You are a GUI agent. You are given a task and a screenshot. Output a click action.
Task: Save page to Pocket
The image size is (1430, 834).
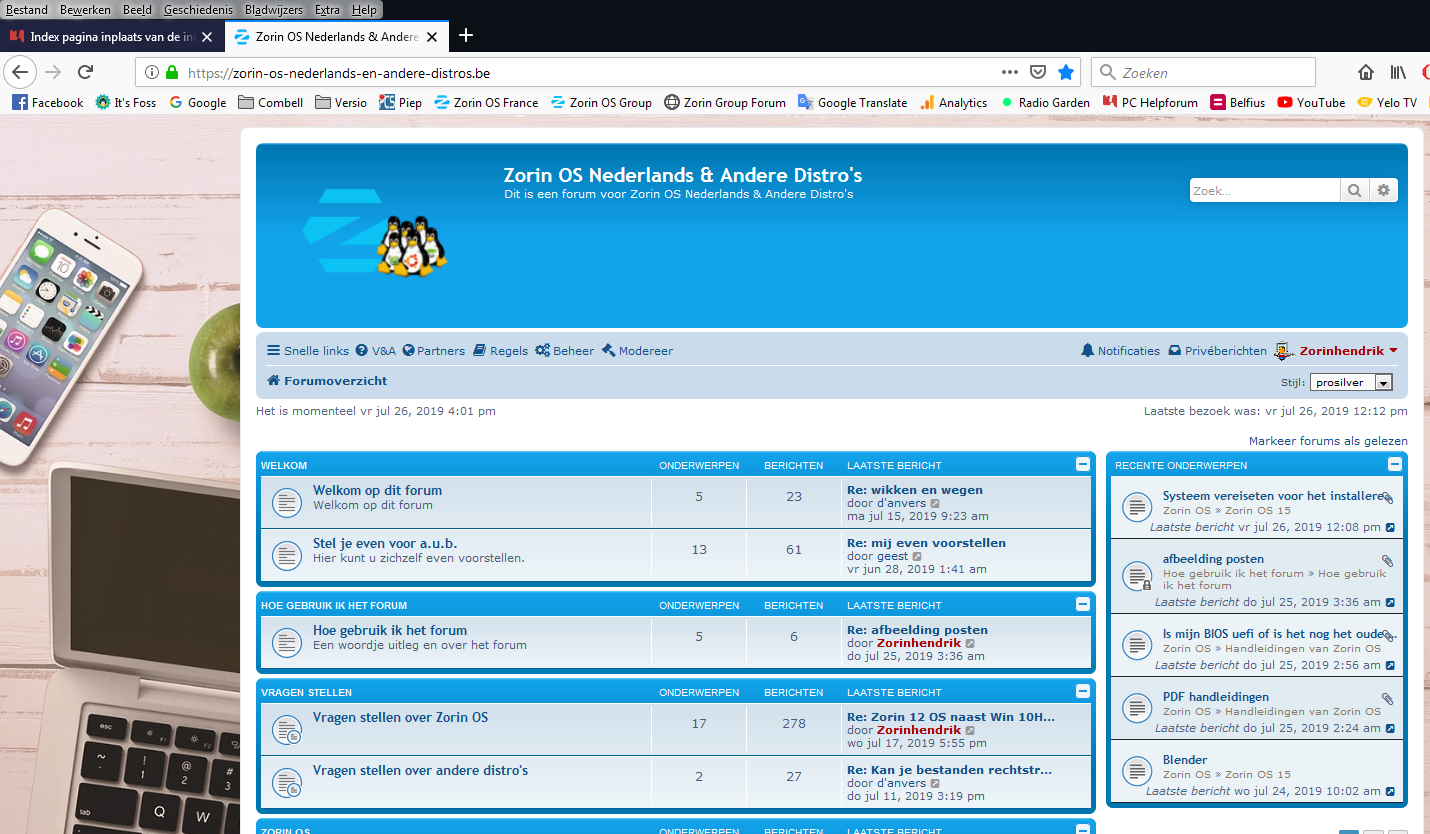point(1038,72)
